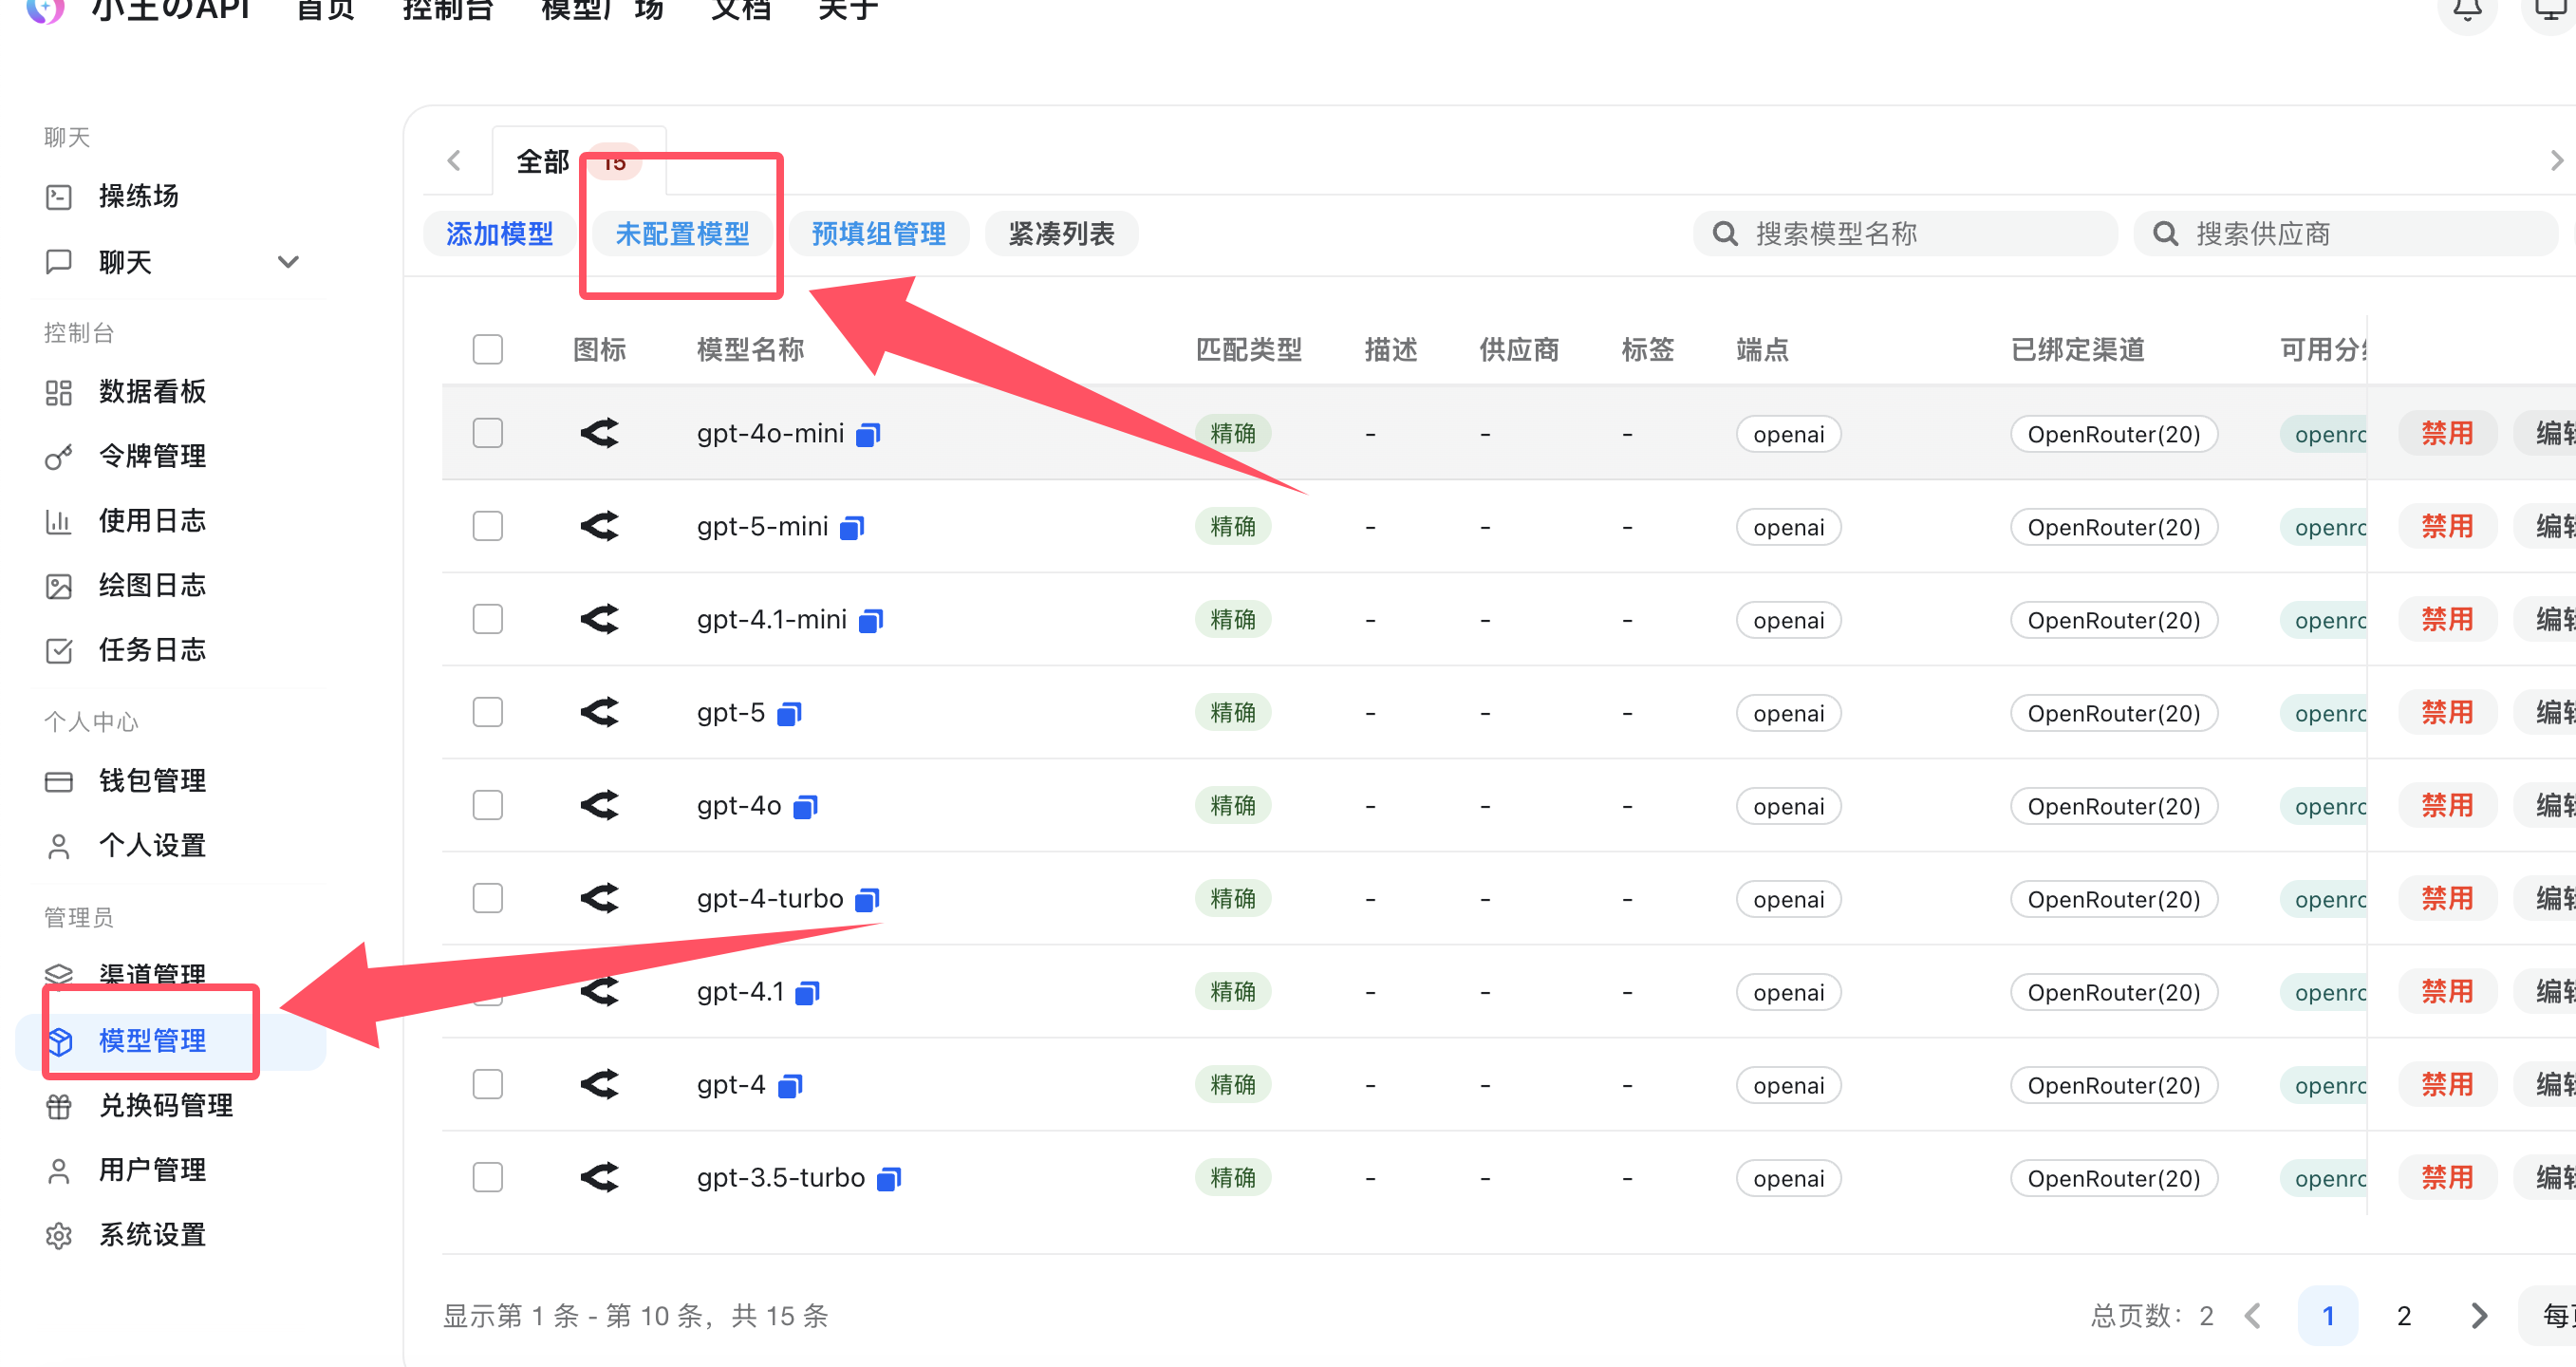Disable gpt-5 with 禁用
Image resolution: width=2576 pixels, height=1367 pixels.
[x=2447, y=712]
